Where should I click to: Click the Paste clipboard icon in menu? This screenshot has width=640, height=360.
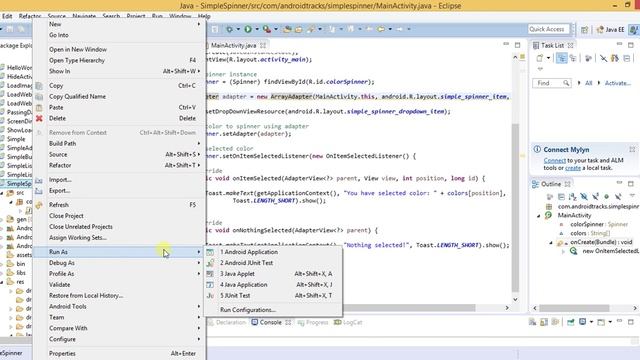point(39,108)
